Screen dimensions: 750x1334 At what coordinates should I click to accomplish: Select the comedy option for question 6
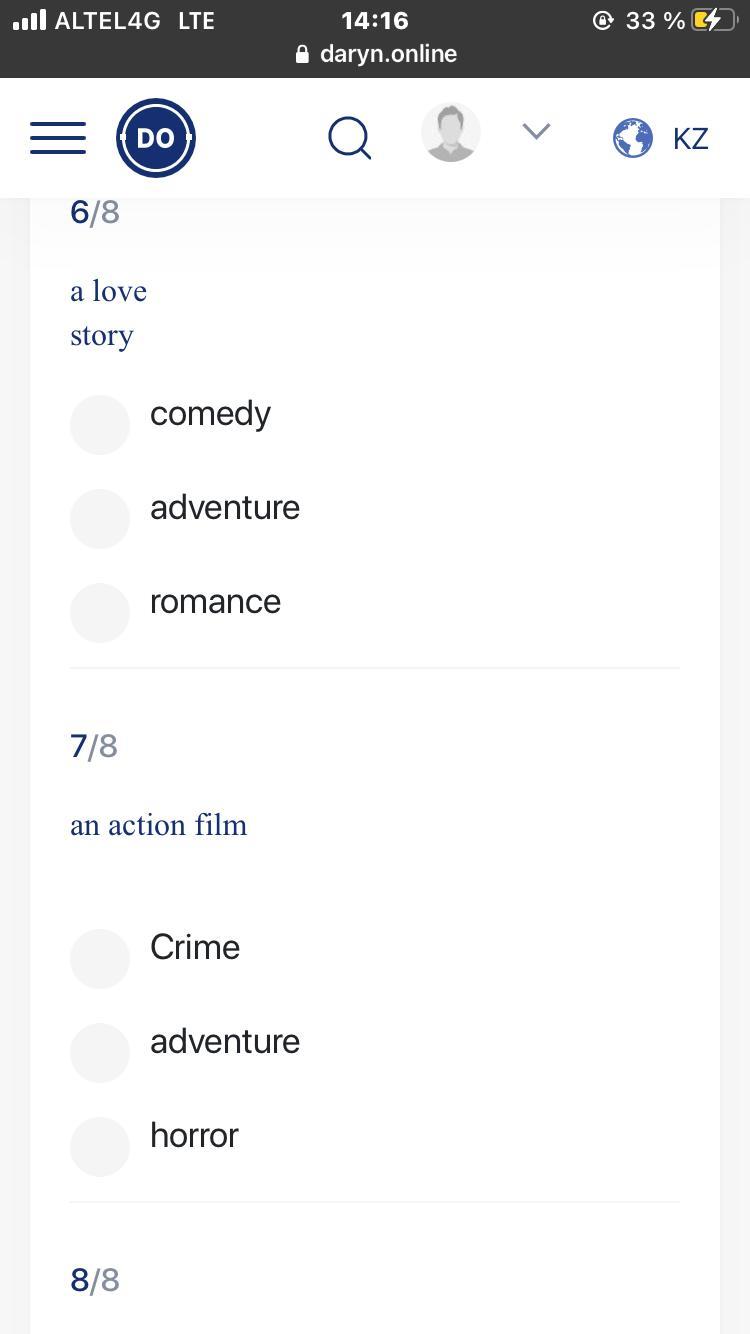pyautogui.click(x=100, y=425)
